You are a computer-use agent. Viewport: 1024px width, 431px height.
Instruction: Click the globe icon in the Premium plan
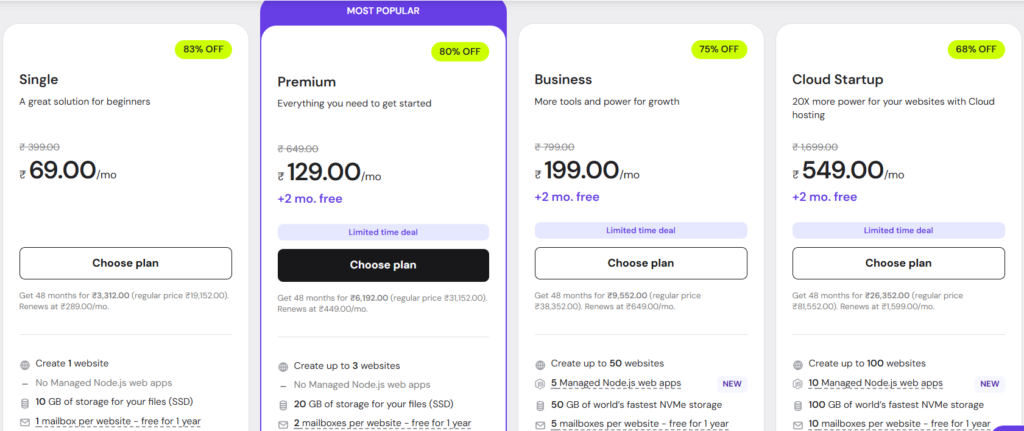point(284,366)
